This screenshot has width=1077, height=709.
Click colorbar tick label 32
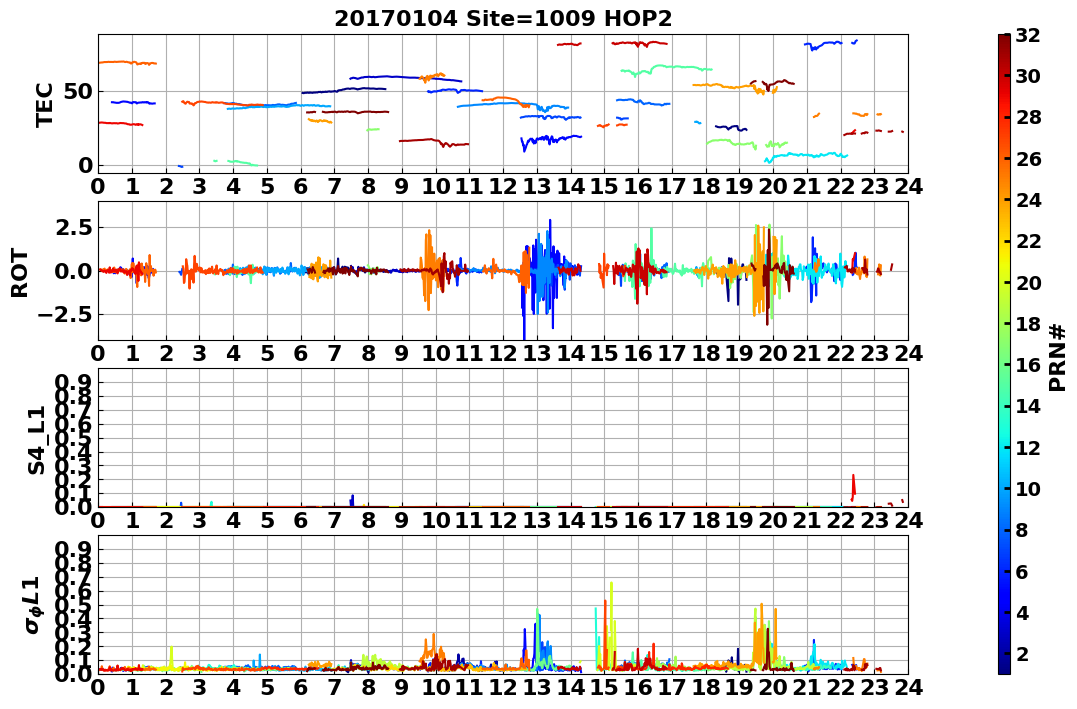tap(1028, 35)
